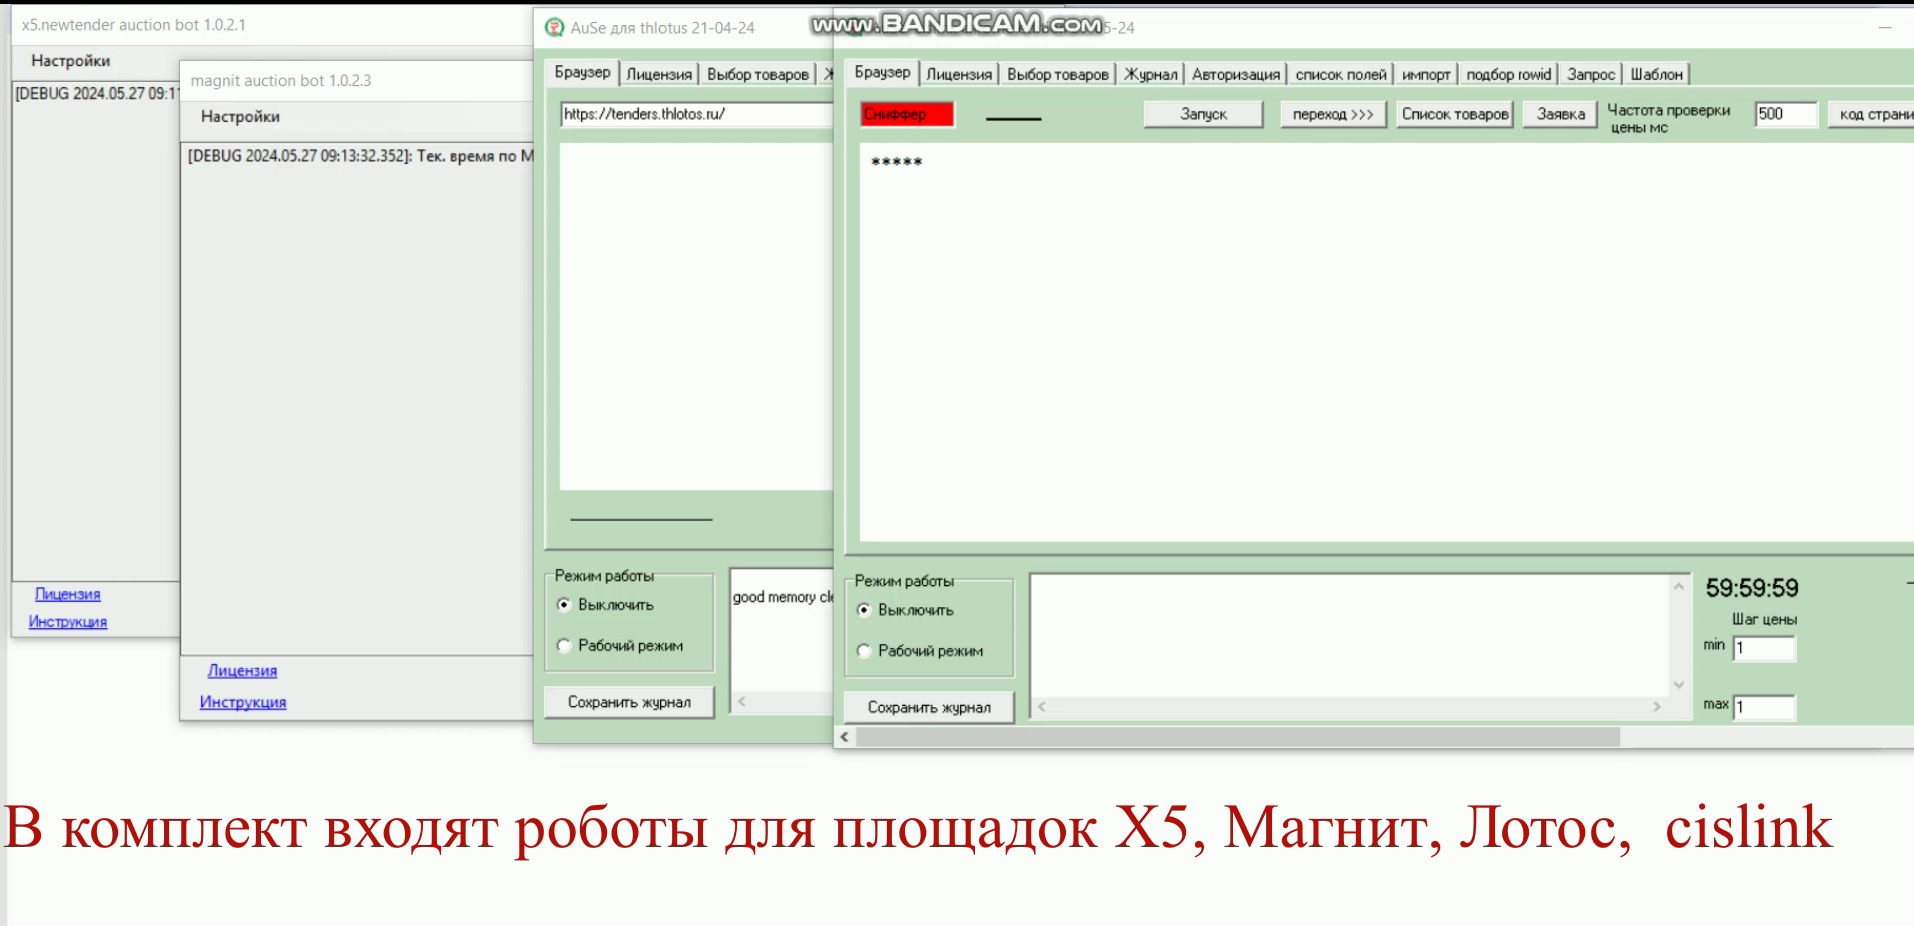
Task: Open the подбор rowid tab
Action: point(1508,74)
